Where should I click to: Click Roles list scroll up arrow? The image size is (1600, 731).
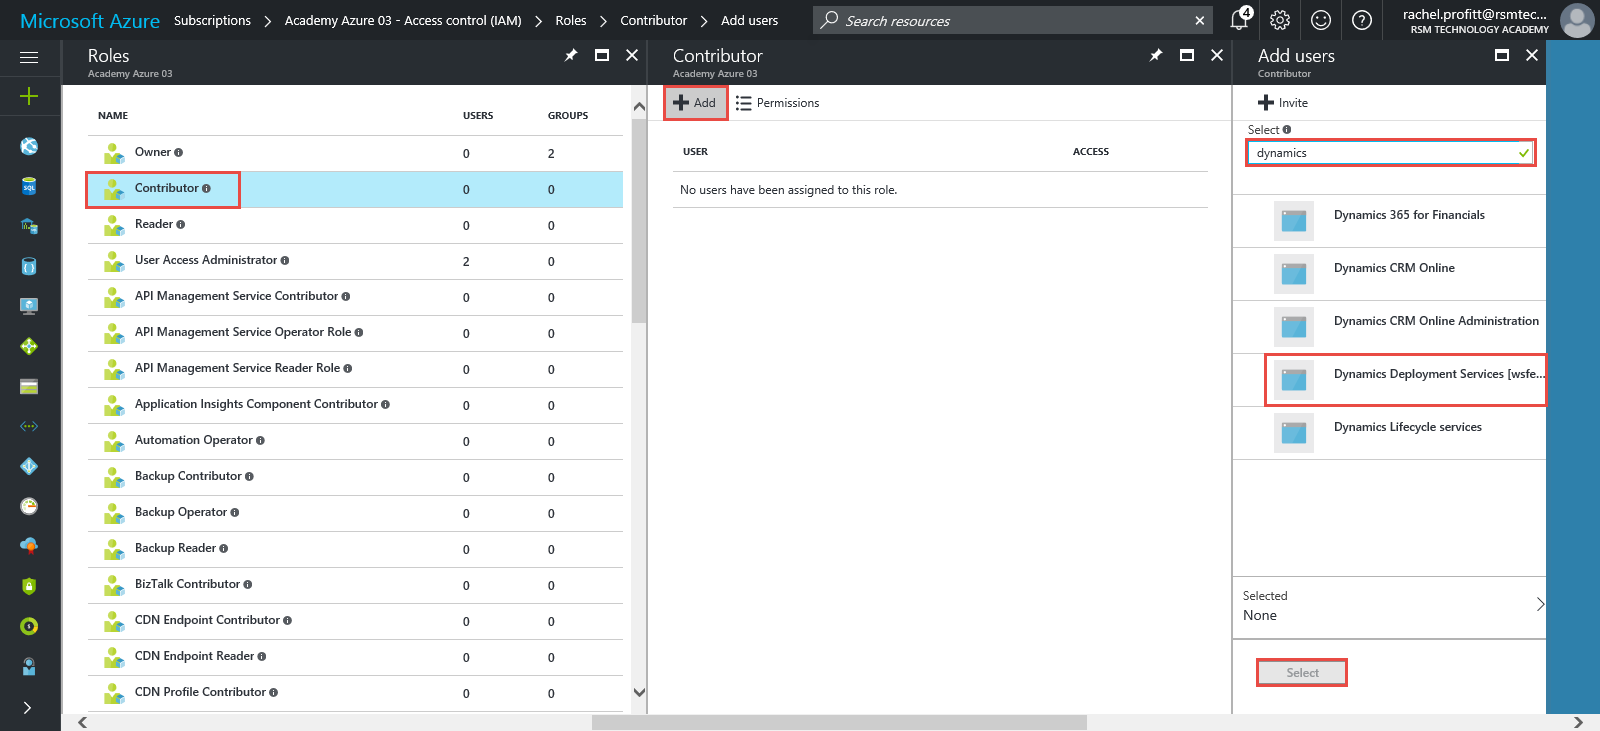pos(639,106)
